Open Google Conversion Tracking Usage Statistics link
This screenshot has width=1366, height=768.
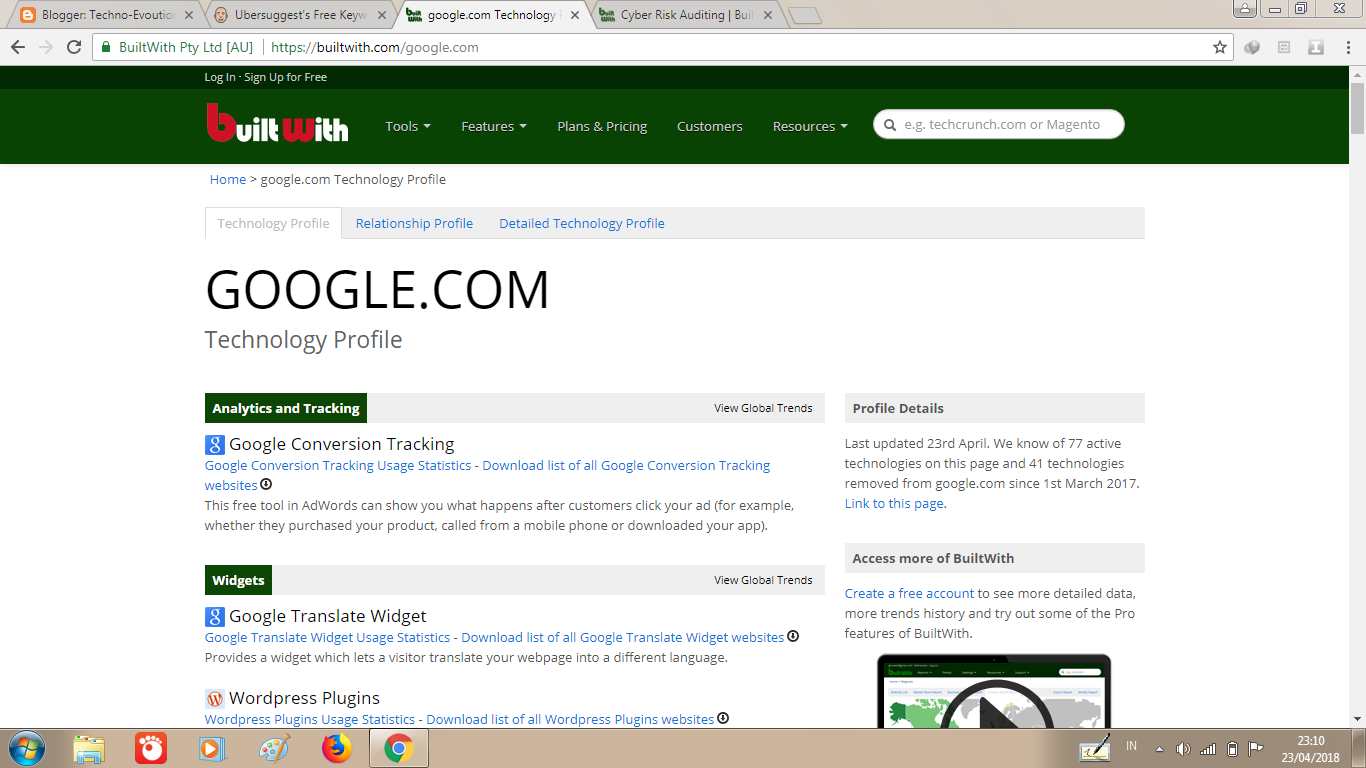[338, 465]
